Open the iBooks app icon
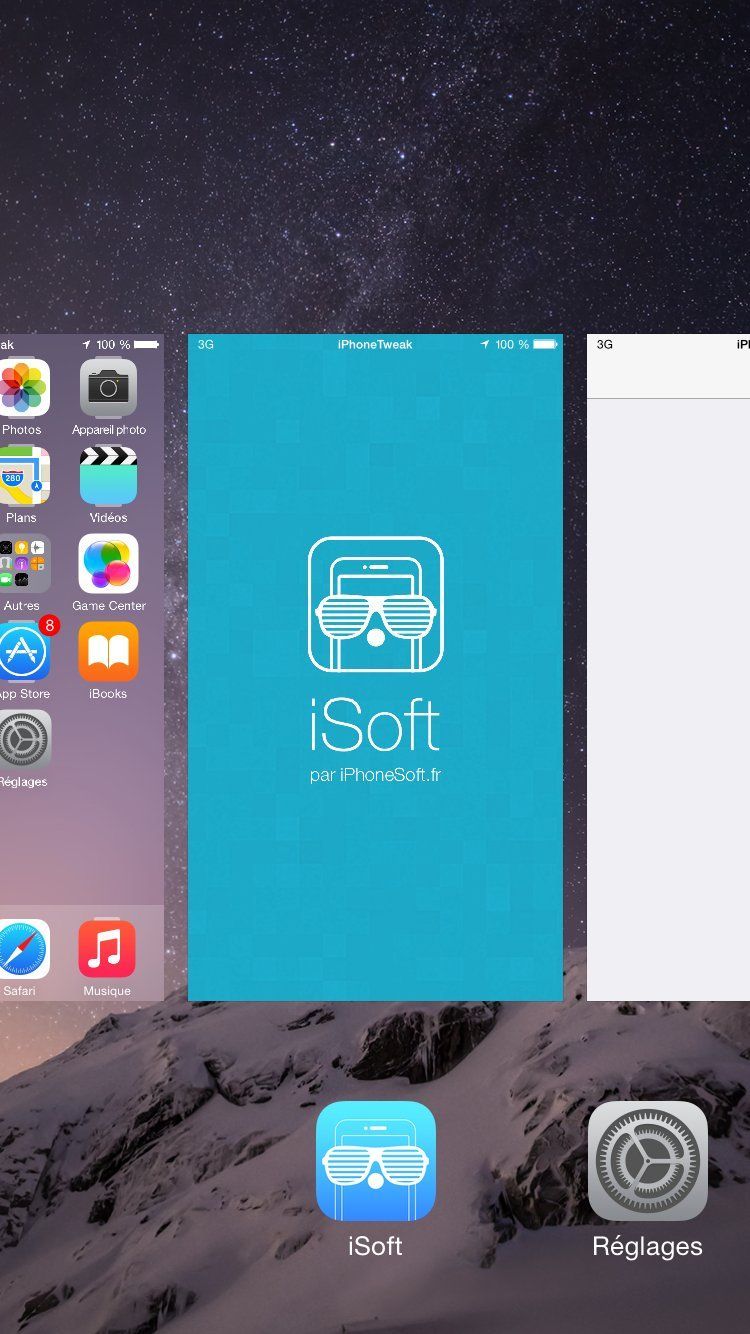750x1334 pixels. coord(108,652)
